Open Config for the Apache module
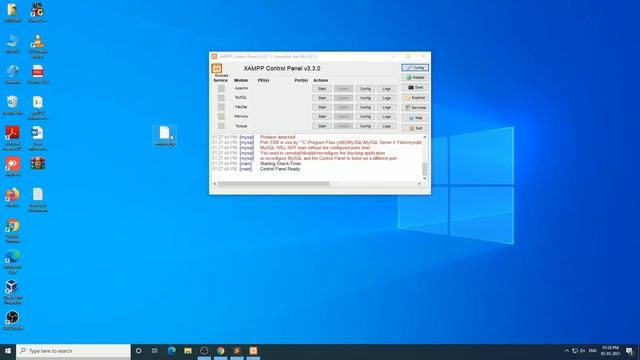The height and width of the screenshot is (360, 640). click(x=365, y=89)
